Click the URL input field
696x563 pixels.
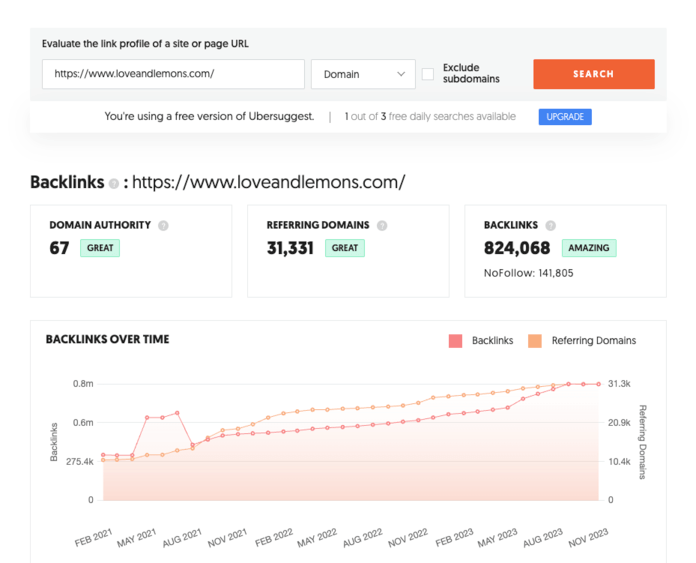173,74
